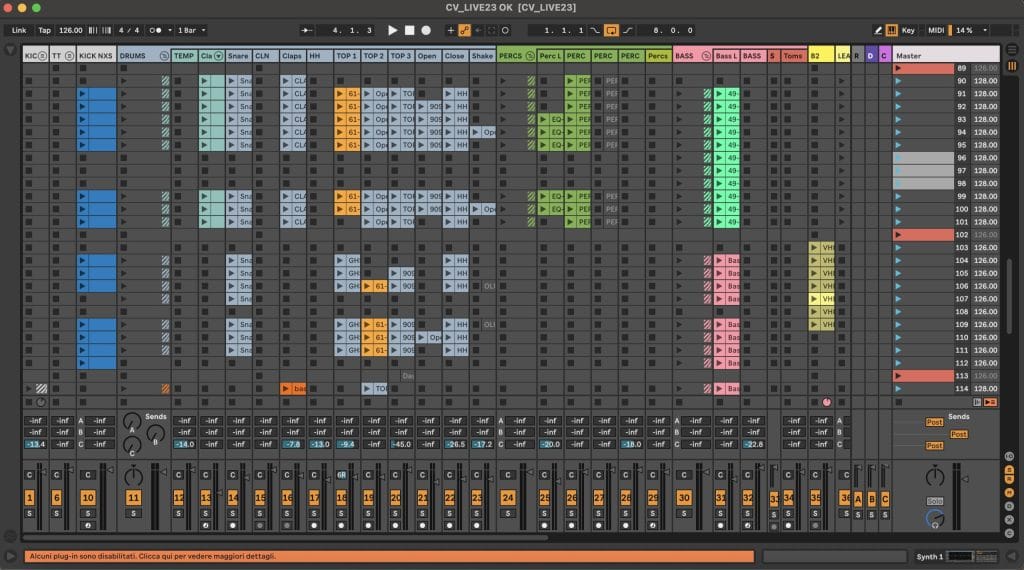The width and height of the screenshot is (1024, 570).
Task: Select the TOP 1 track header
Action: click(x=347, y=56)
